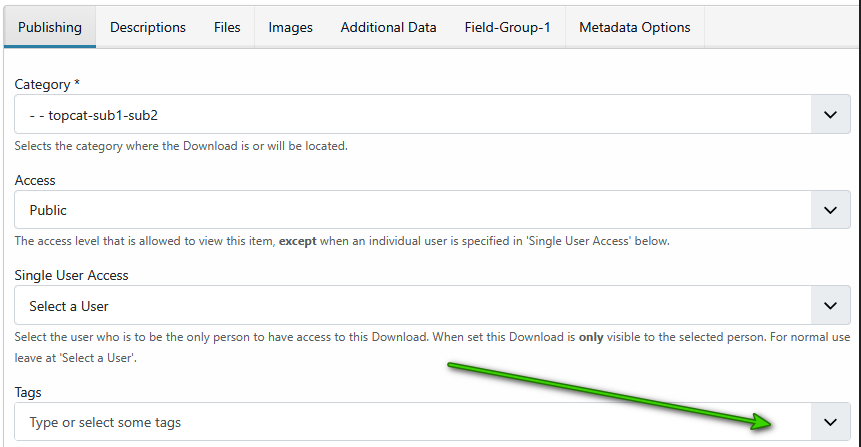Switch to the Publishing tab
Screen dimensions: 861x447
(x=50, y=27)
